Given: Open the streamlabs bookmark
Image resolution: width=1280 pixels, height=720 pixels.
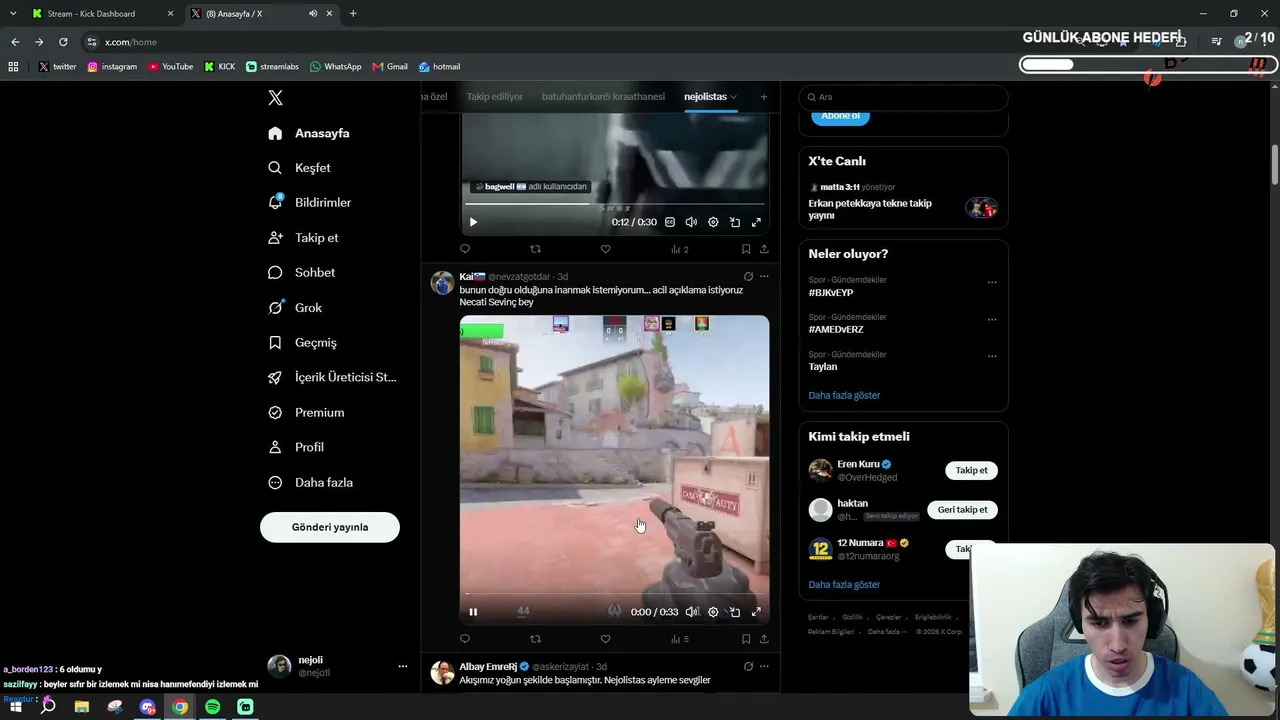Looking at the screenshot, I should click(272, 66).
